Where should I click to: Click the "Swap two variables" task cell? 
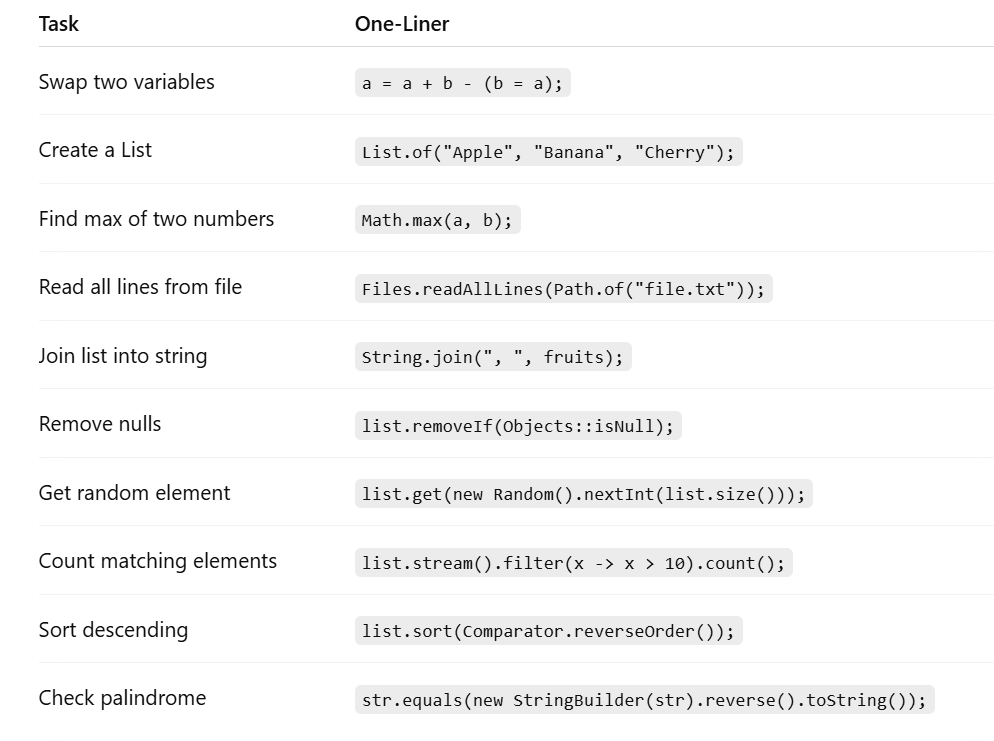(x=127, y=82)
